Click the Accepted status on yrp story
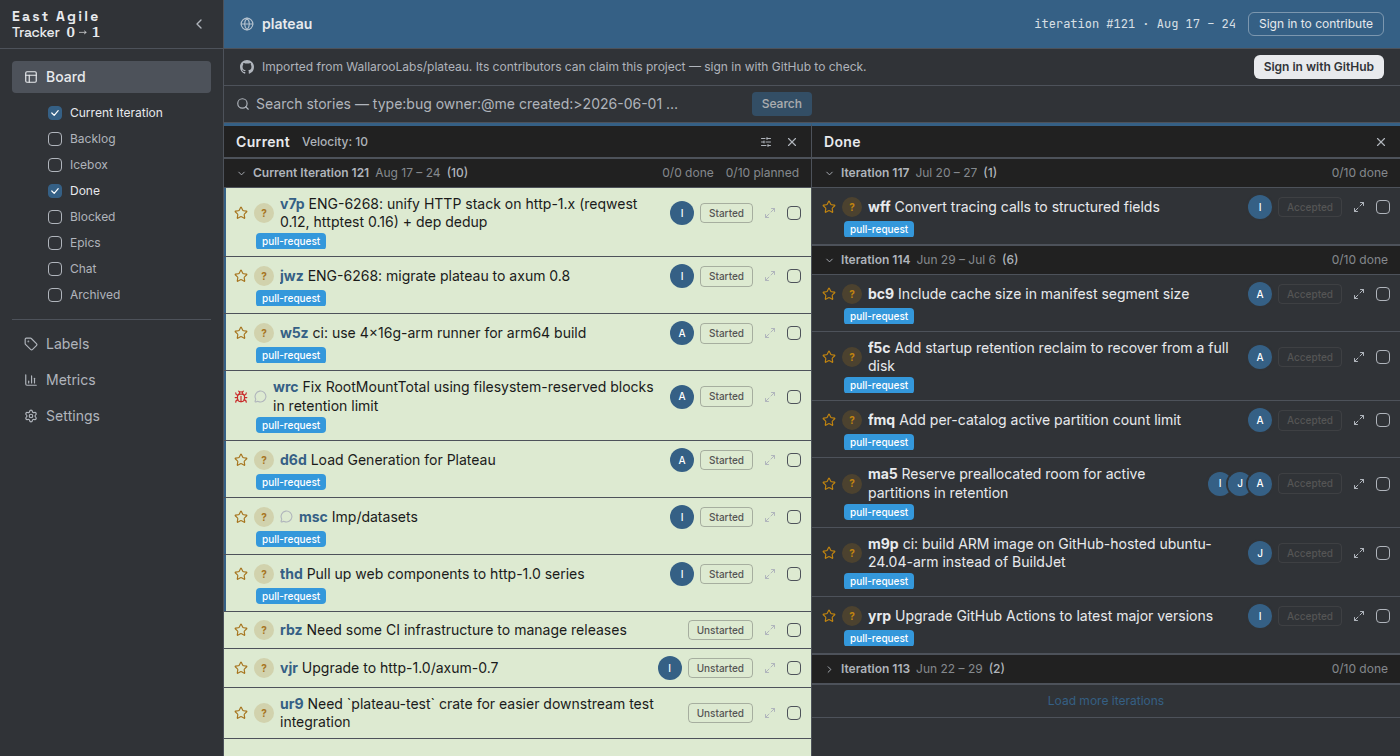The image size is (1400, 756). click(1309, 616)
